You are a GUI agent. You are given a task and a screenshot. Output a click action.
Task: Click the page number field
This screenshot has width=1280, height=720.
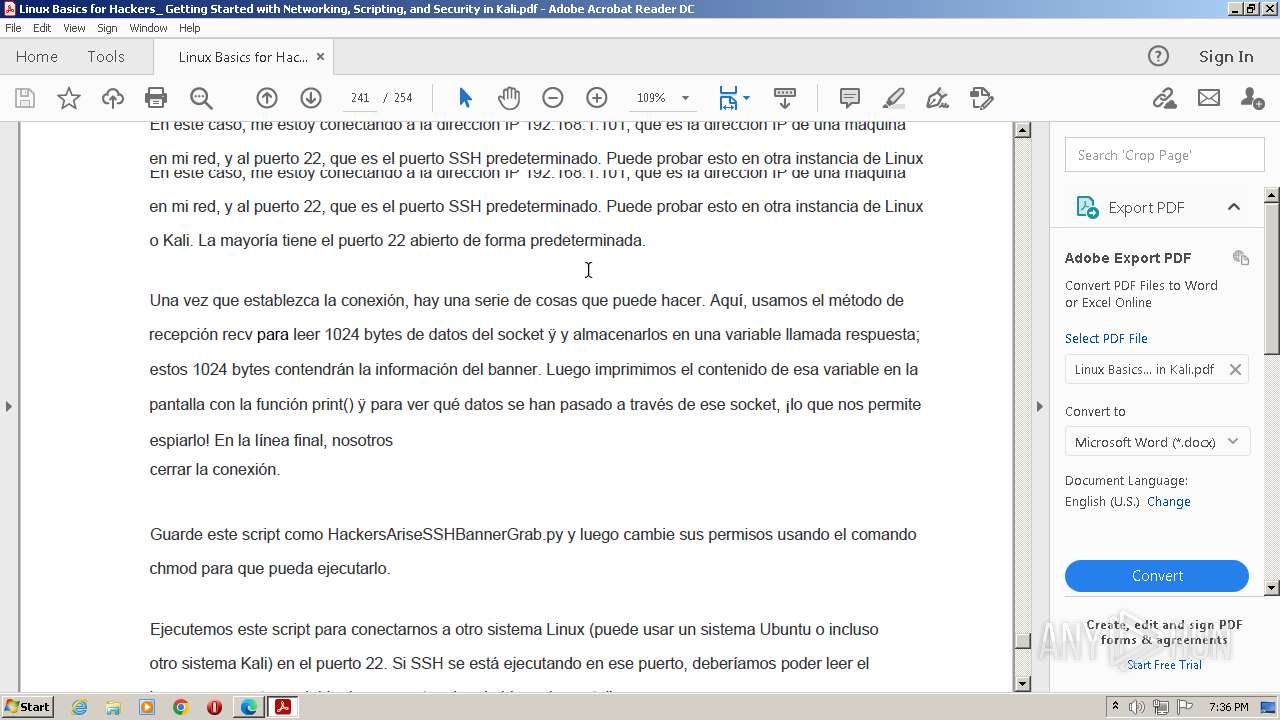360,98
